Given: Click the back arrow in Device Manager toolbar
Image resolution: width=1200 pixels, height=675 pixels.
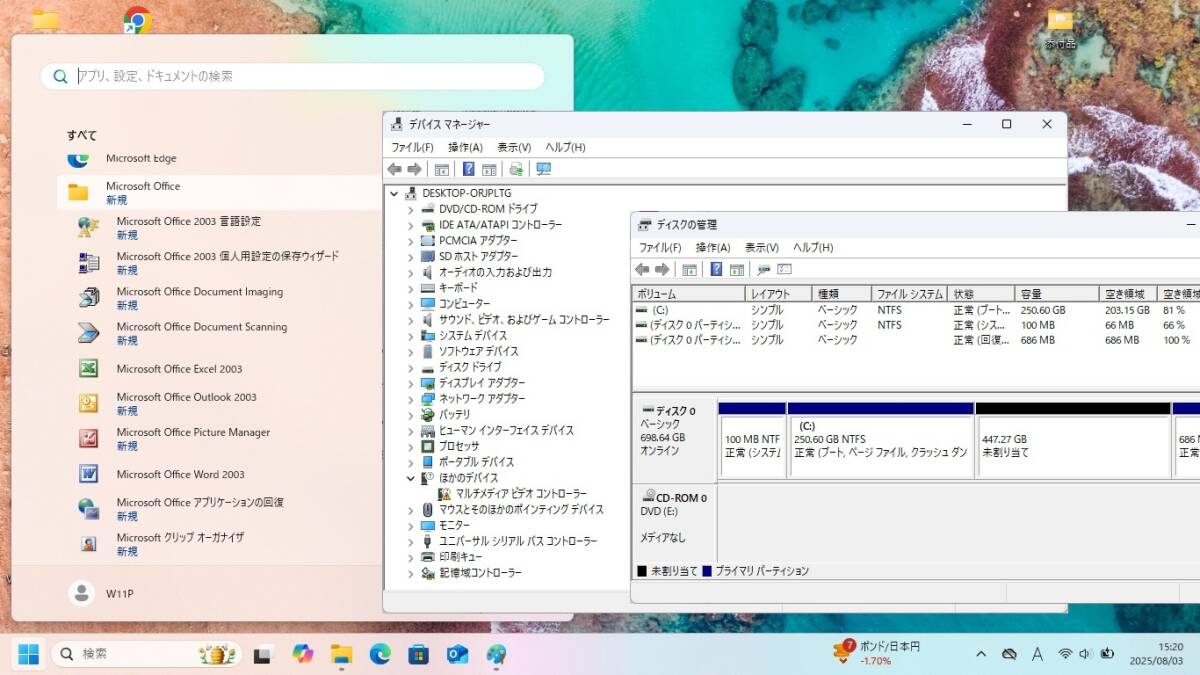Looking at the screenshot, I should (x=395, y=169).
